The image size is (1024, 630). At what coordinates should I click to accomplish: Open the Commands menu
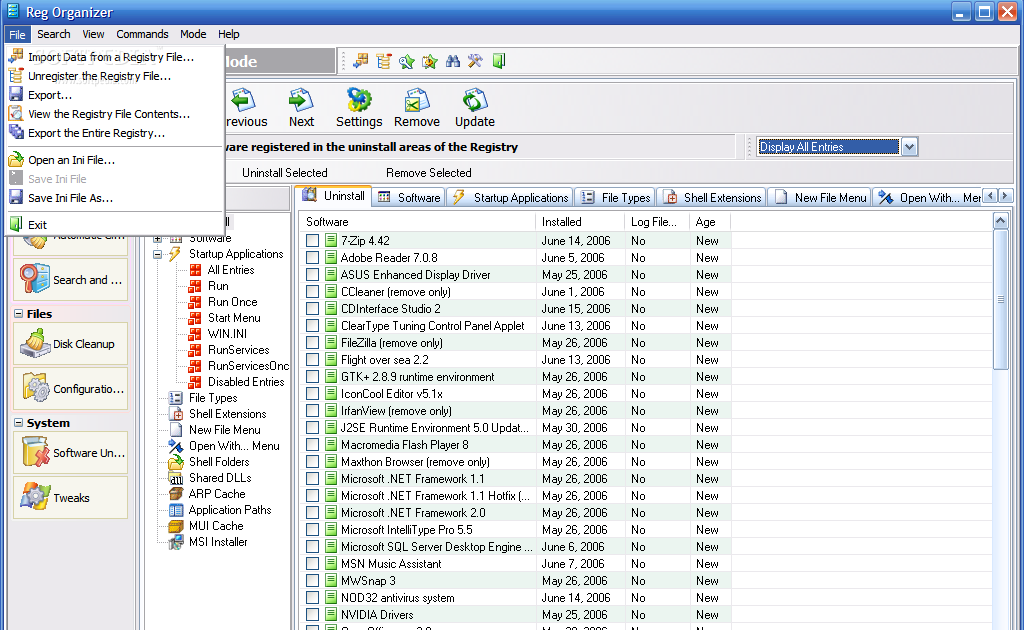pyautogui.click(x=142, y=34)
